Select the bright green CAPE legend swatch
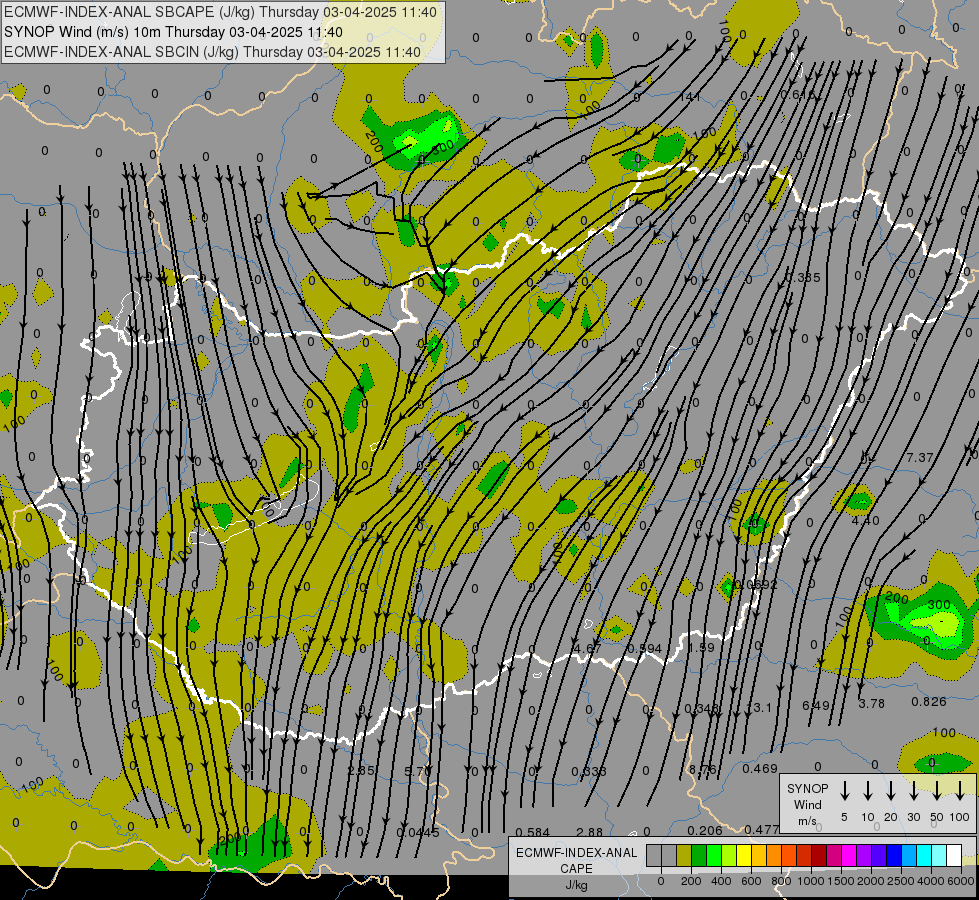 tap(714, 855)
